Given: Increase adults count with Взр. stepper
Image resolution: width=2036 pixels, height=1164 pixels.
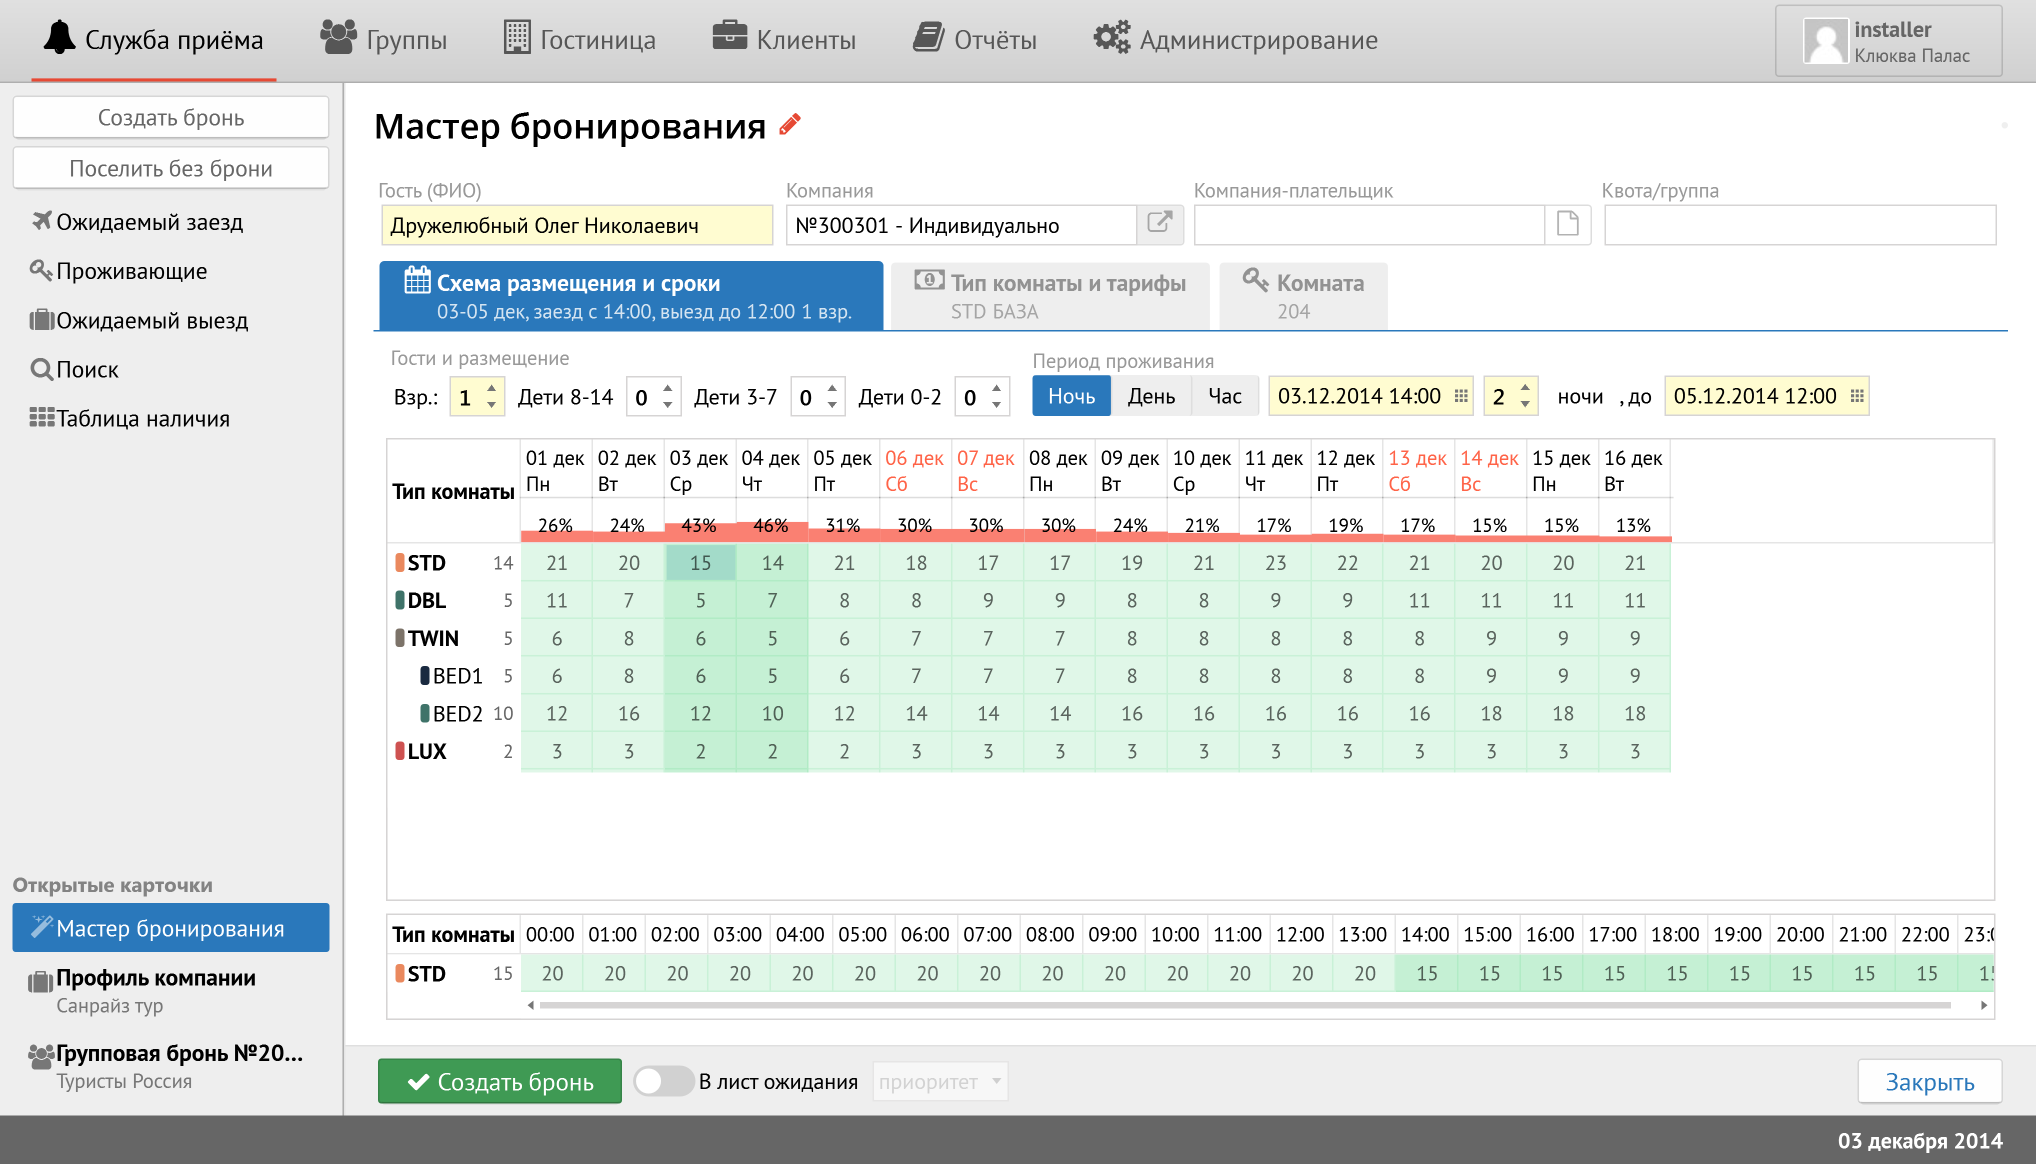Looking at the screenshot, I should click(492, 388).
